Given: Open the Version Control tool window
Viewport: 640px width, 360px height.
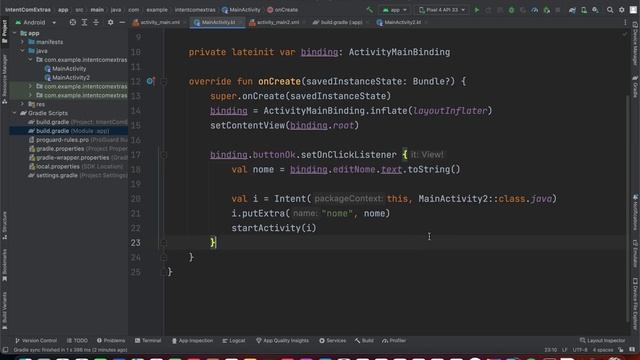Looking at the screenshot, I should tap(36, 340).
